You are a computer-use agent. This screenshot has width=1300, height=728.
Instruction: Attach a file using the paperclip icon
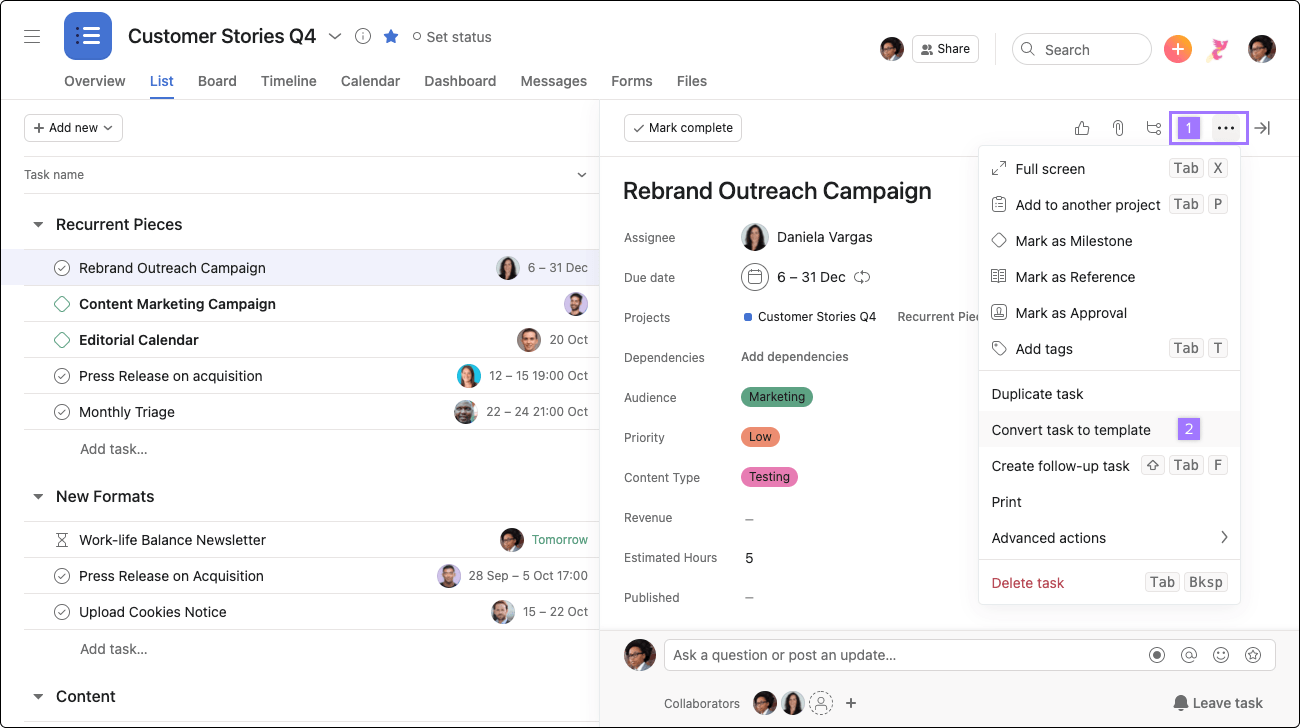click(1118, 128)
